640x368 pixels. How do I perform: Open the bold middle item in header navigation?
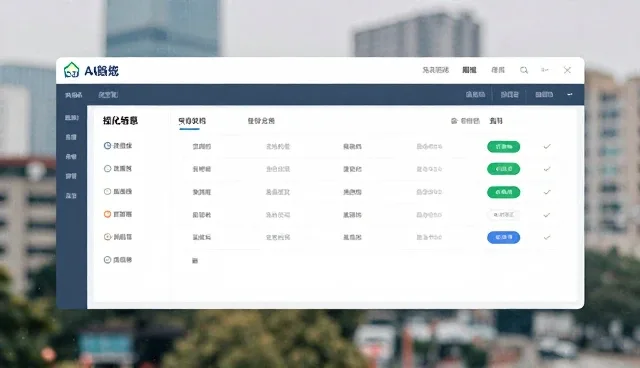tap(469, 70)
